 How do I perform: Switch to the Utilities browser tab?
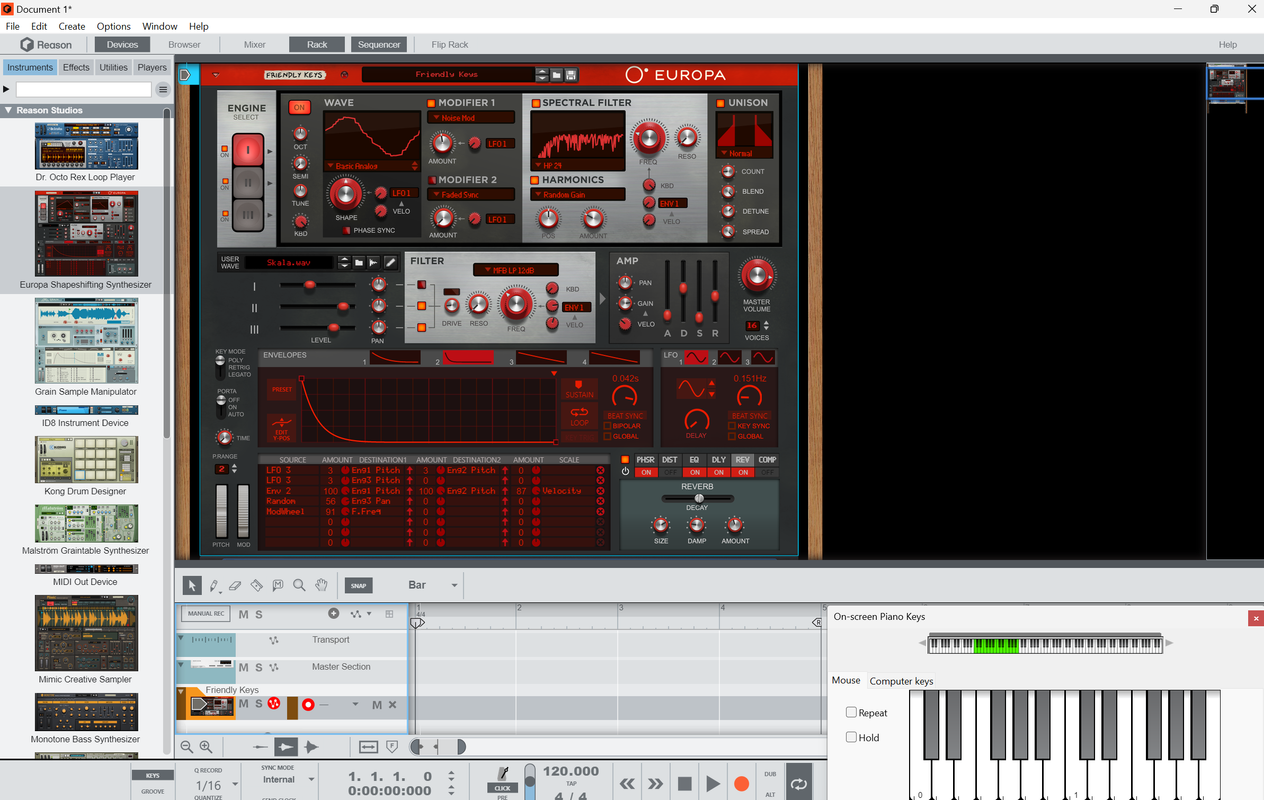coord(114,67)
